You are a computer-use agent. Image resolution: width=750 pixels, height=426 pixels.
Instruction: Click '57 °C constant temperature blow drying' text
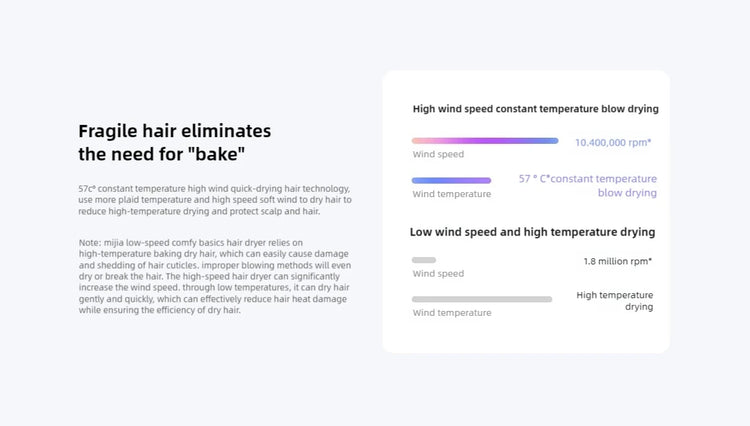pyautogui.click(x=587, y=186)
